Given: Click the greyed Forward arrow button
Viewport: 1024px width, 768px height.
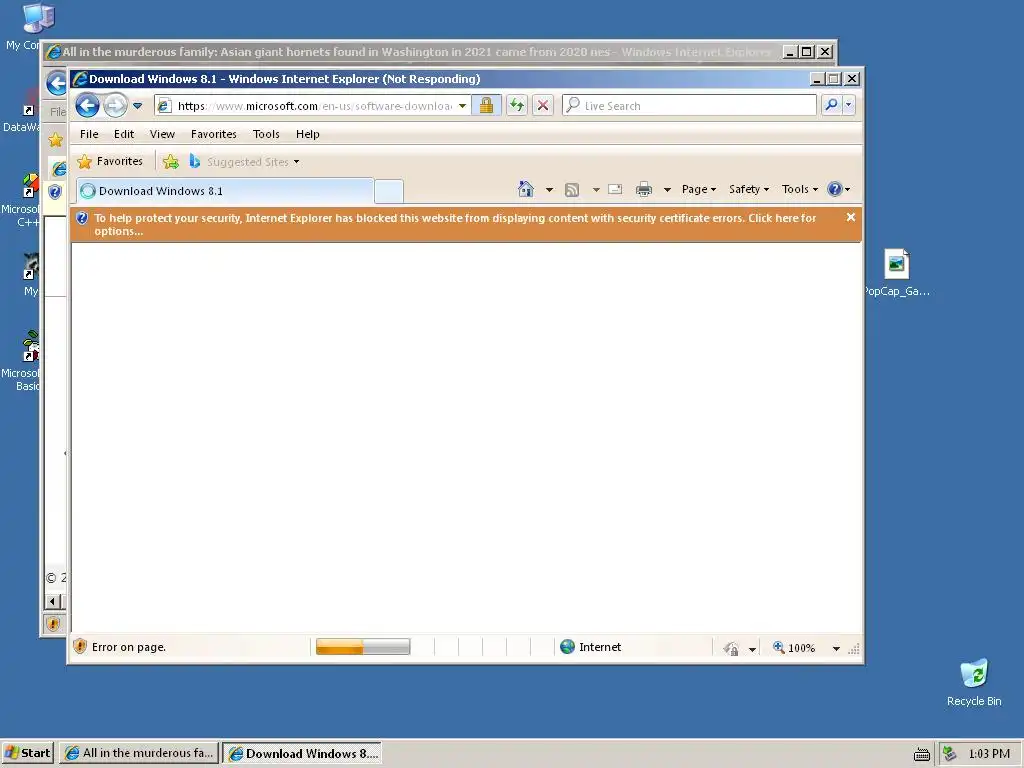Looking at the screenshot, I should pos(115,105).
